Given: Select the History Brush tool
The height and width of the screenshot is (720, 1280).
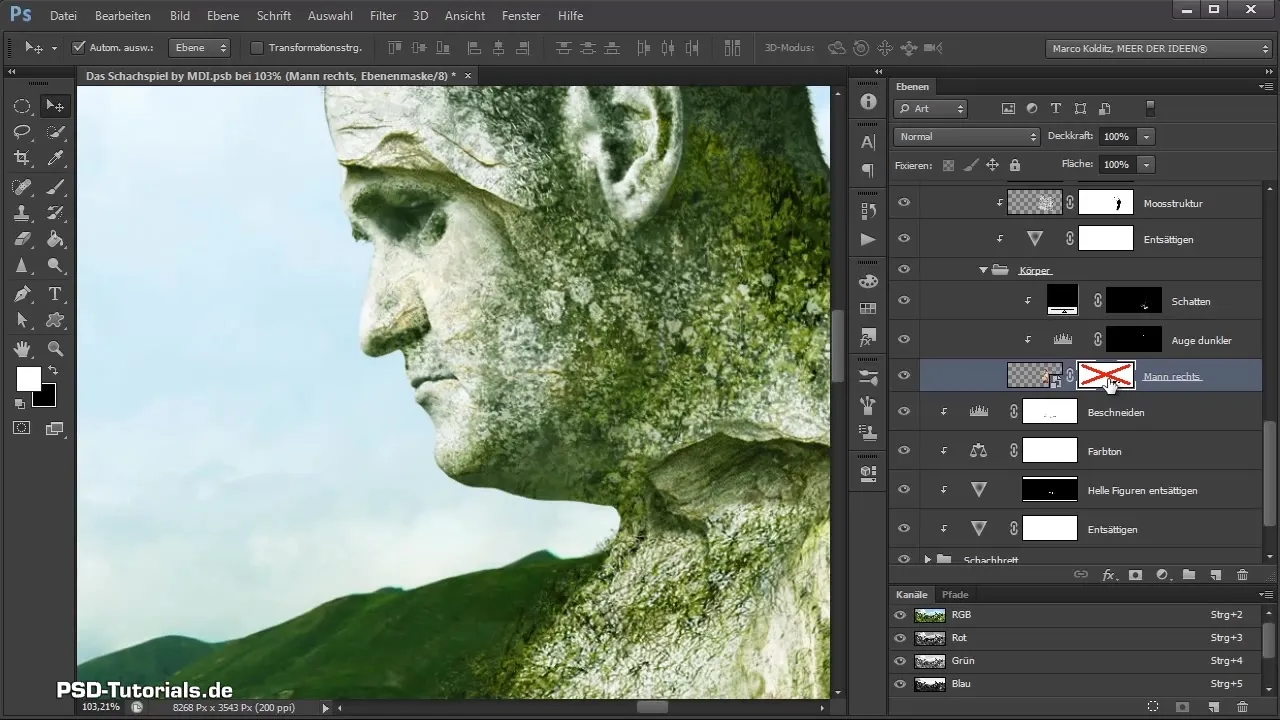Looking at the screenshot, I should pos(56,213).
